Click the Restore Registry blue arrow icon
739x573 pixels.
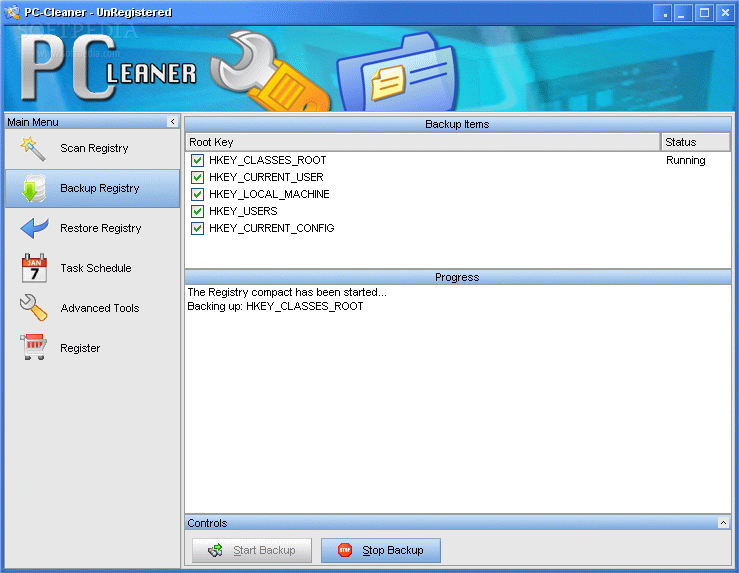tap(34, 228)
